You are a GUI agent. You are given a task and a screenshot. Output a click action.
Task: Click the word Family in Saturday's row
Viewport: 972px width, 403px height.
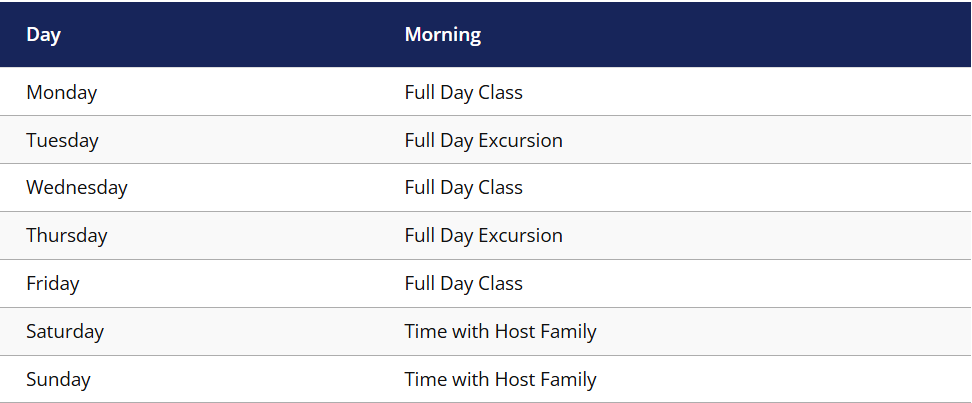568,332
